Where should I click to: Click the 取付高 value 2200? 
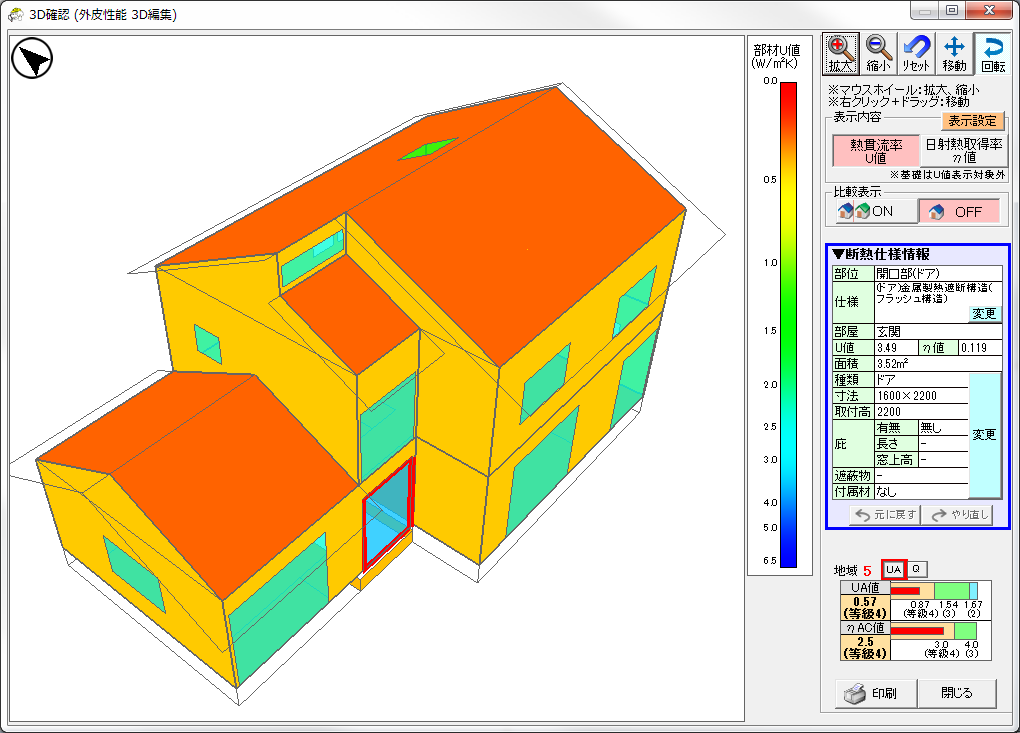921,412
